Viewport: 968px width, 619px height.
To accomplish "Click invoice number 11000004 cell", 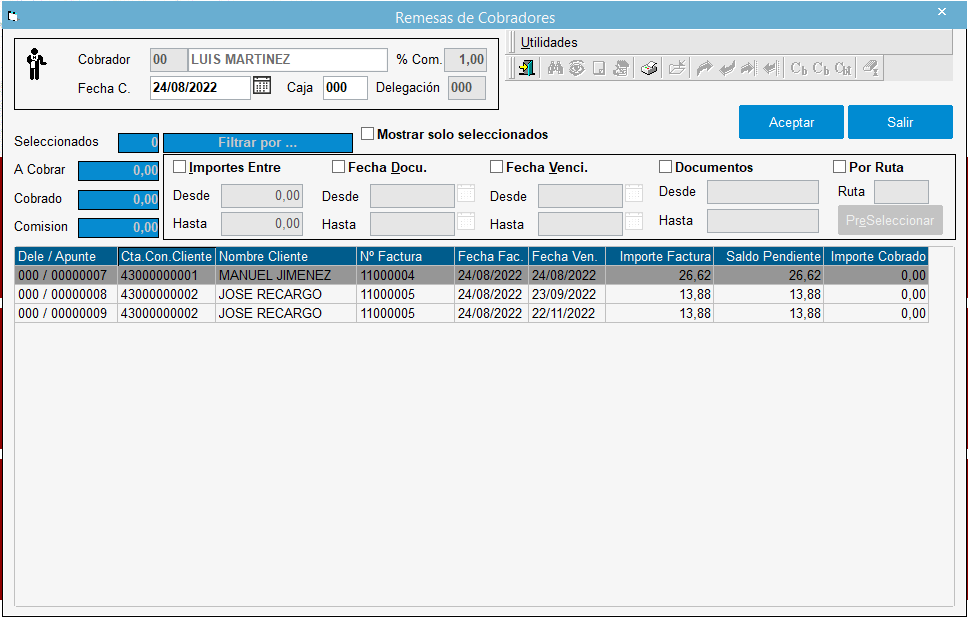I will click(x=405, y=275).
